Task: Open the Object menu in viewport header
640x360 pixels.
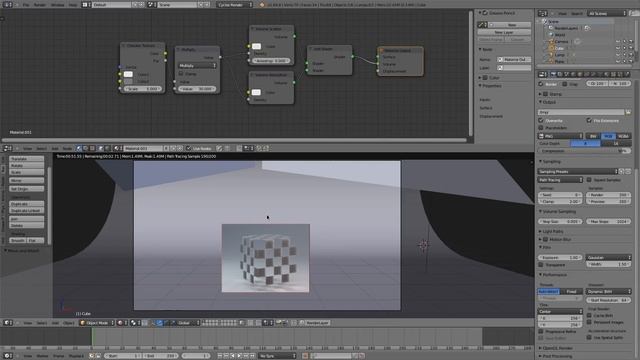Action: [x=69, y=323]
